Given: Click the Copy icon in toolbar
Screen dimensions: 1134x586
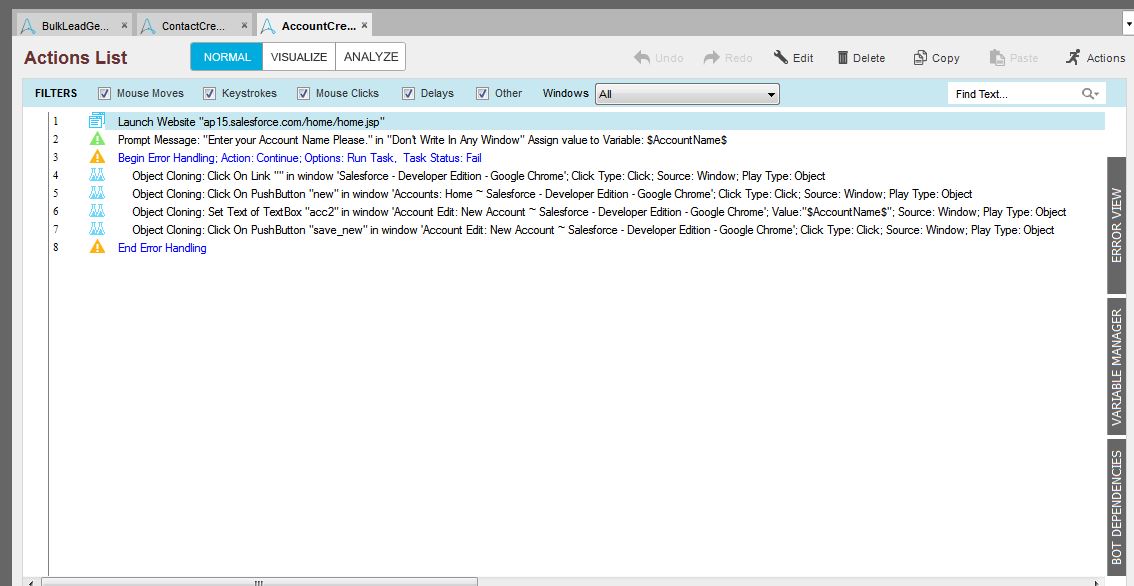Looking at the screenshot, I should [920, 58].
